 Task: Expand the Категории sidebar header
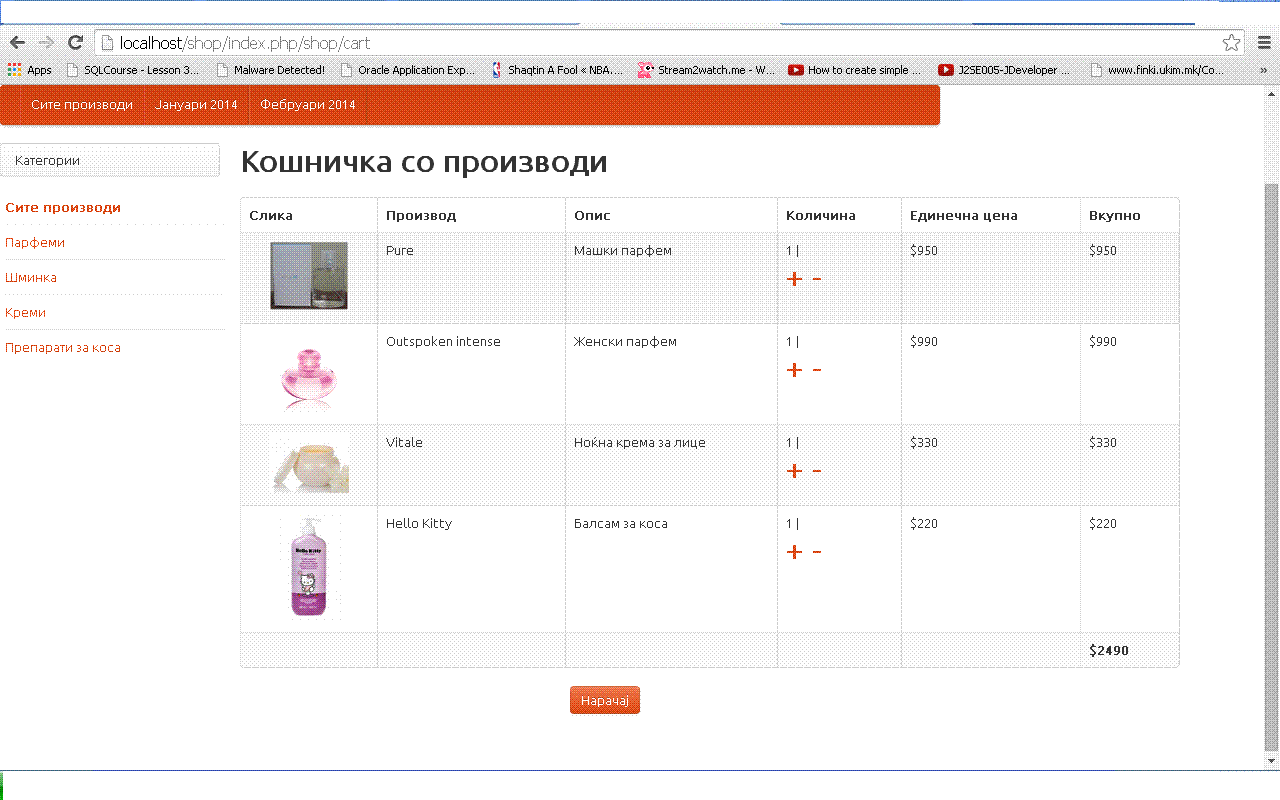pyautogui.click(x=110, y=160)
